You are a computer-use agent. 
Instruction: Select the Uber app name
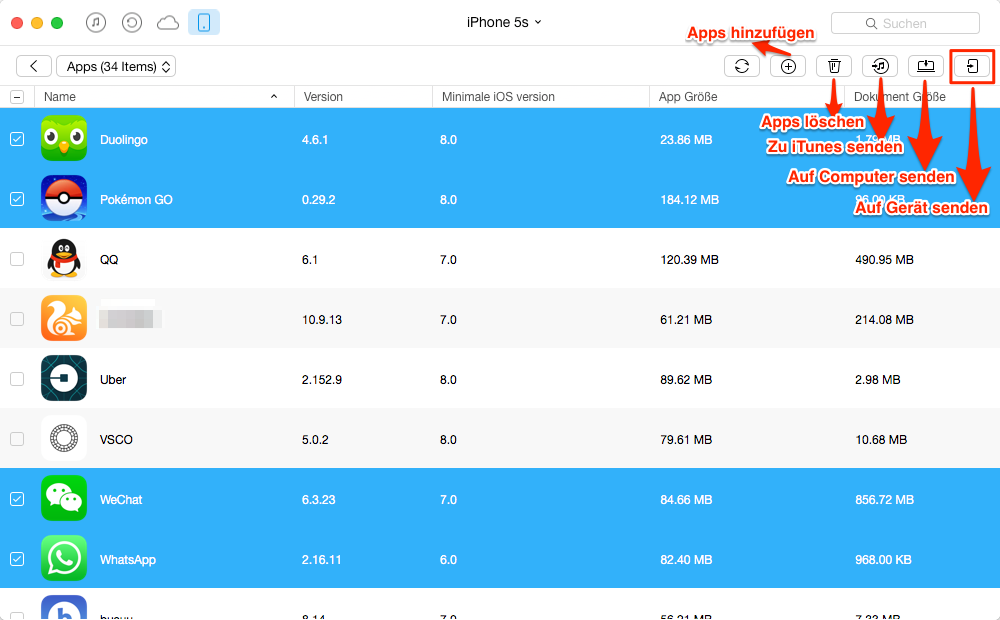pyautogui.click(x=113, y=380)
